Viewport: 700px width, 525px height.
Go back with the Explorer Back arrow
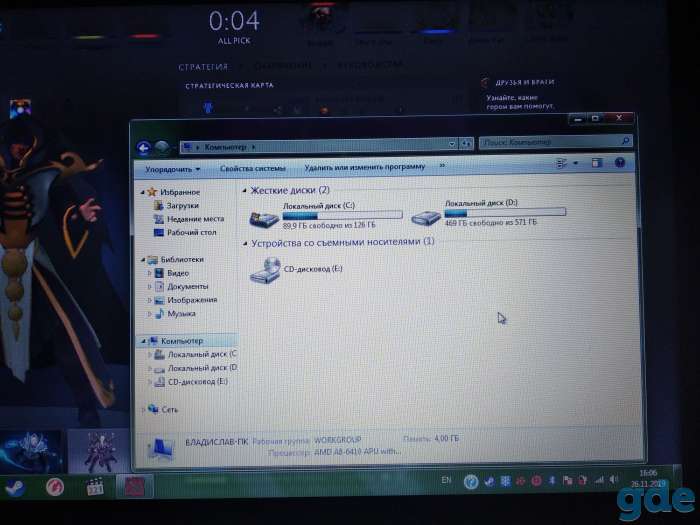point(144,148)
